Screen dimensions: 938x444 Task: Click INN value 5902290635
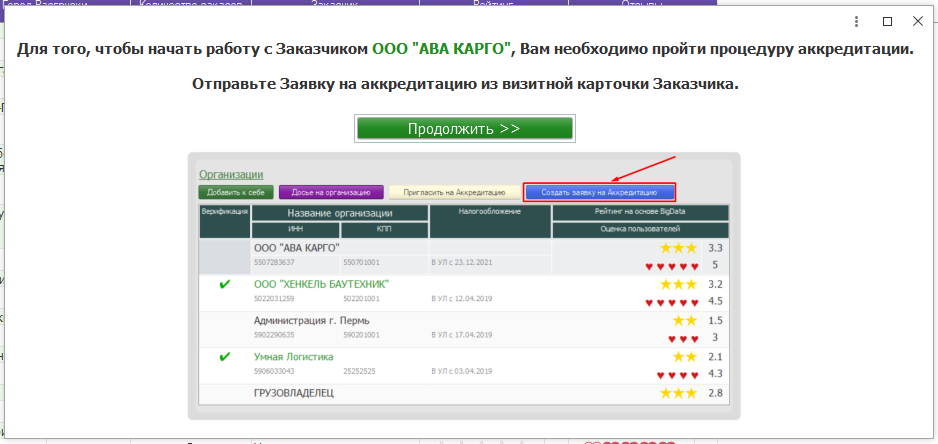274,335
